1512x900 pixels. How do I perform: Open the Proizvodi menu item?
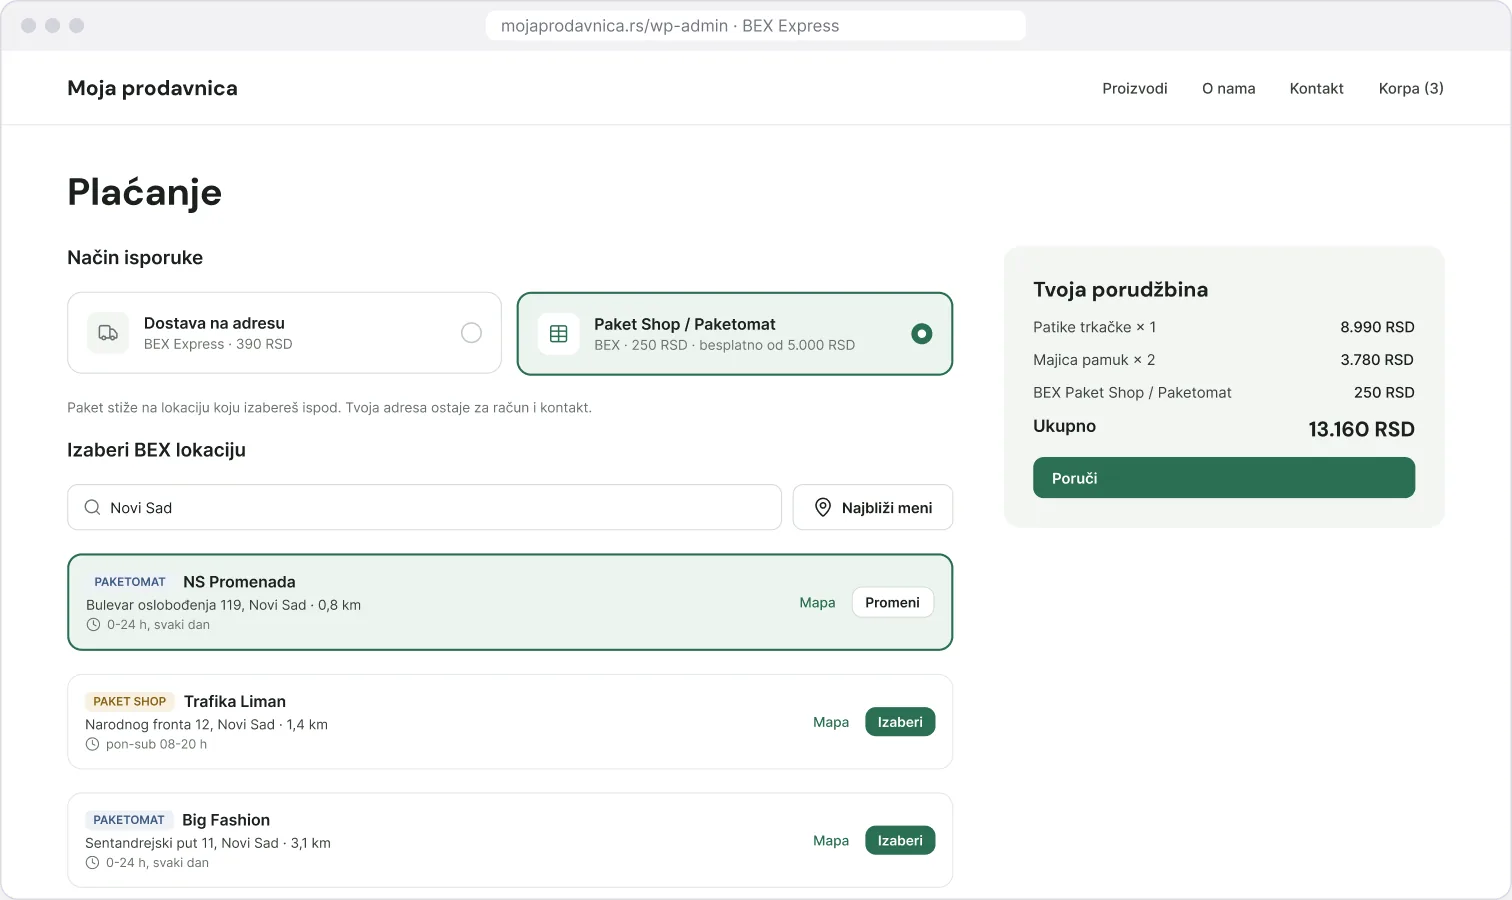1135,88
